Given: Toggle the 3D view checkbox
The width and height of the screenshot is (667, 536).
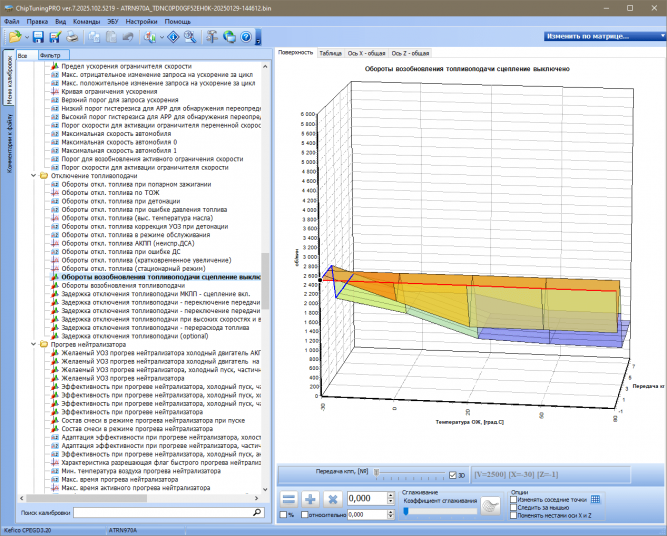Looking at the screenshot, I should tap(453, 475).
